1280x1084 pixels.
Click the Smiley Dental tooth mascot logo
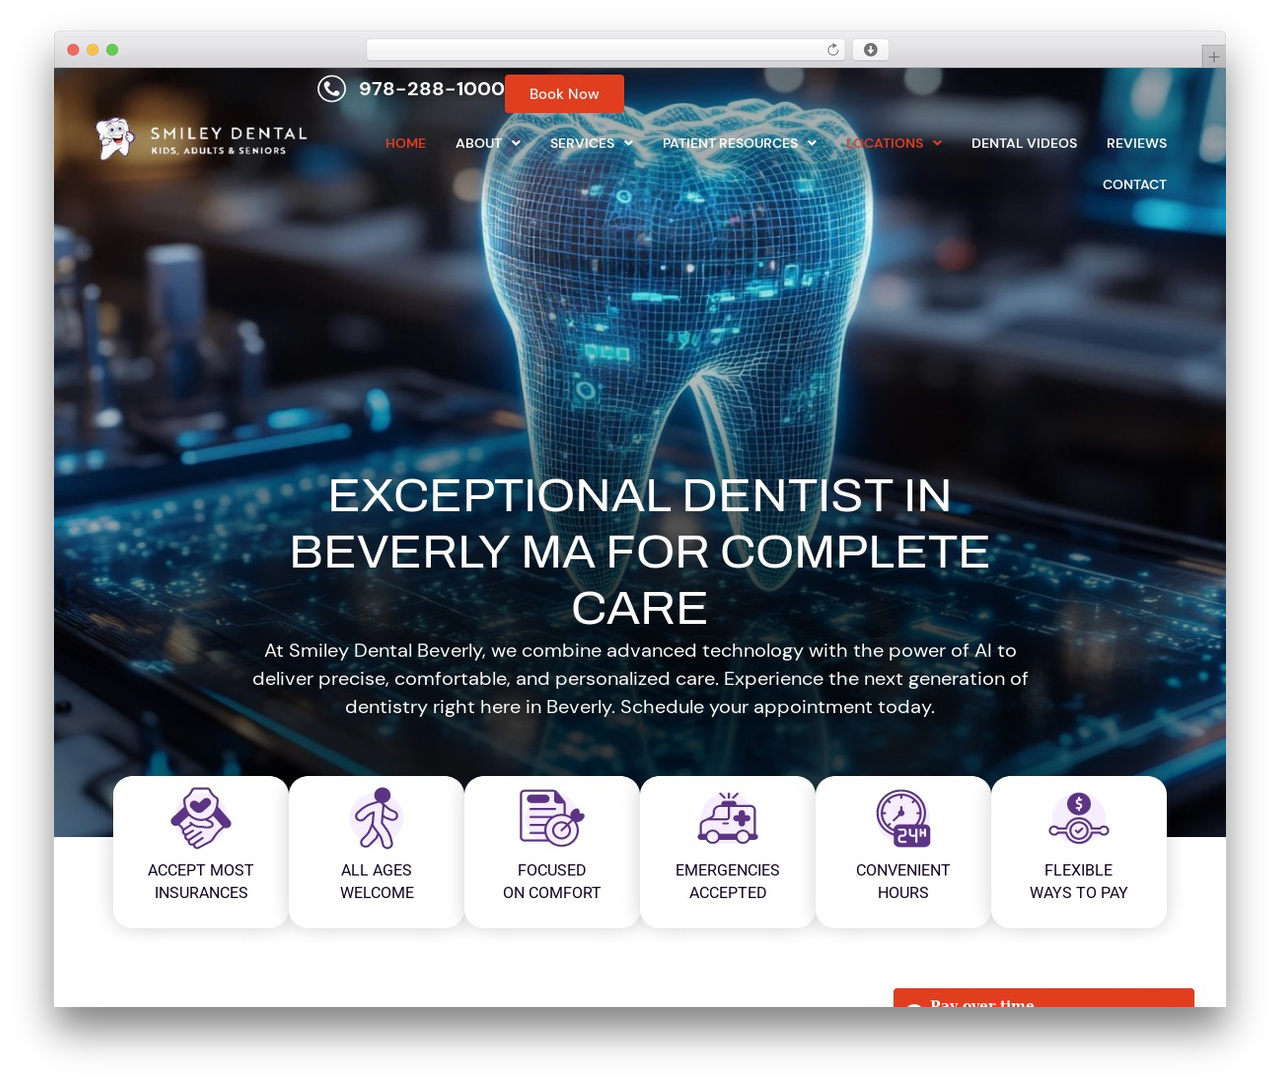(x=115, y=138)
